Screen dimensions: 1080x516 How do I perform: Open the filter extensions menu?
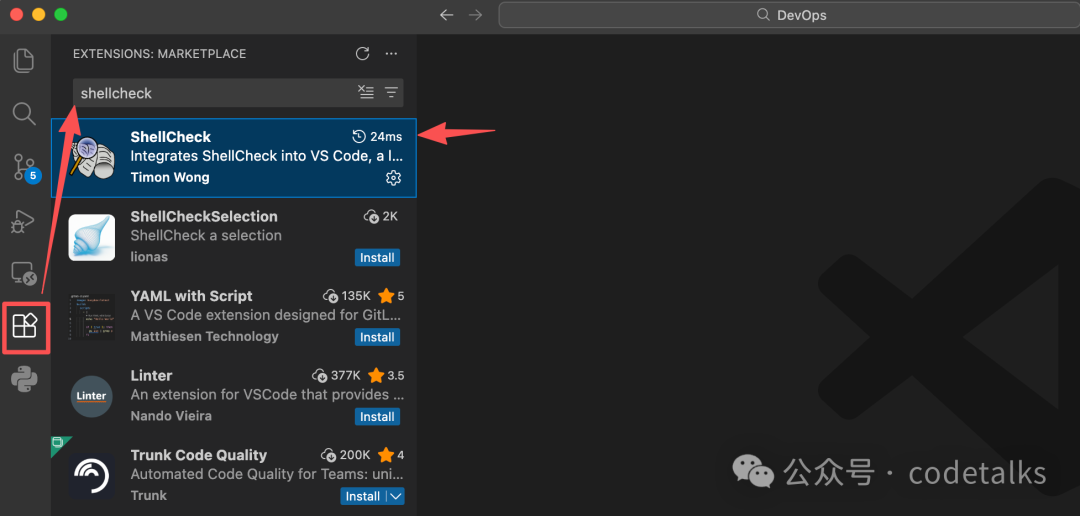click(x=391, y=92)
